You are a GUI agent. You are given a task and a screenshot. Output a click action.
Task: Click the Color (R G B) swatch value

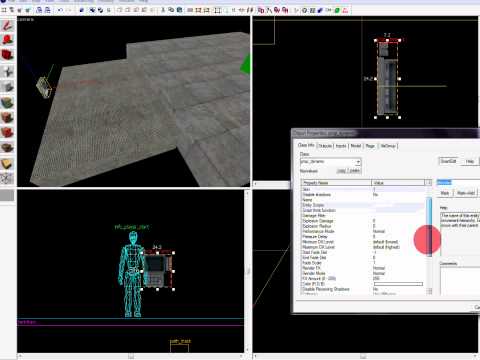point(398,284)
